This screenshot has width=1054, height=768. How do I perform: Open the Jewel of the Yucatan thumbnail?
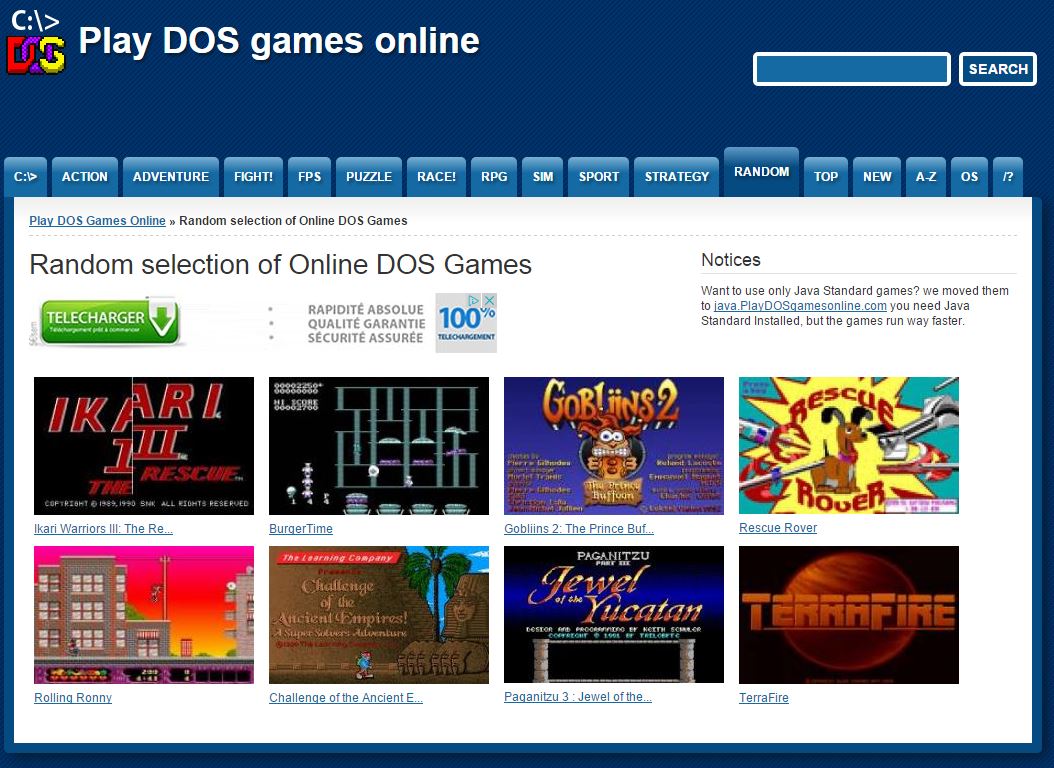[x=614, y=614]
